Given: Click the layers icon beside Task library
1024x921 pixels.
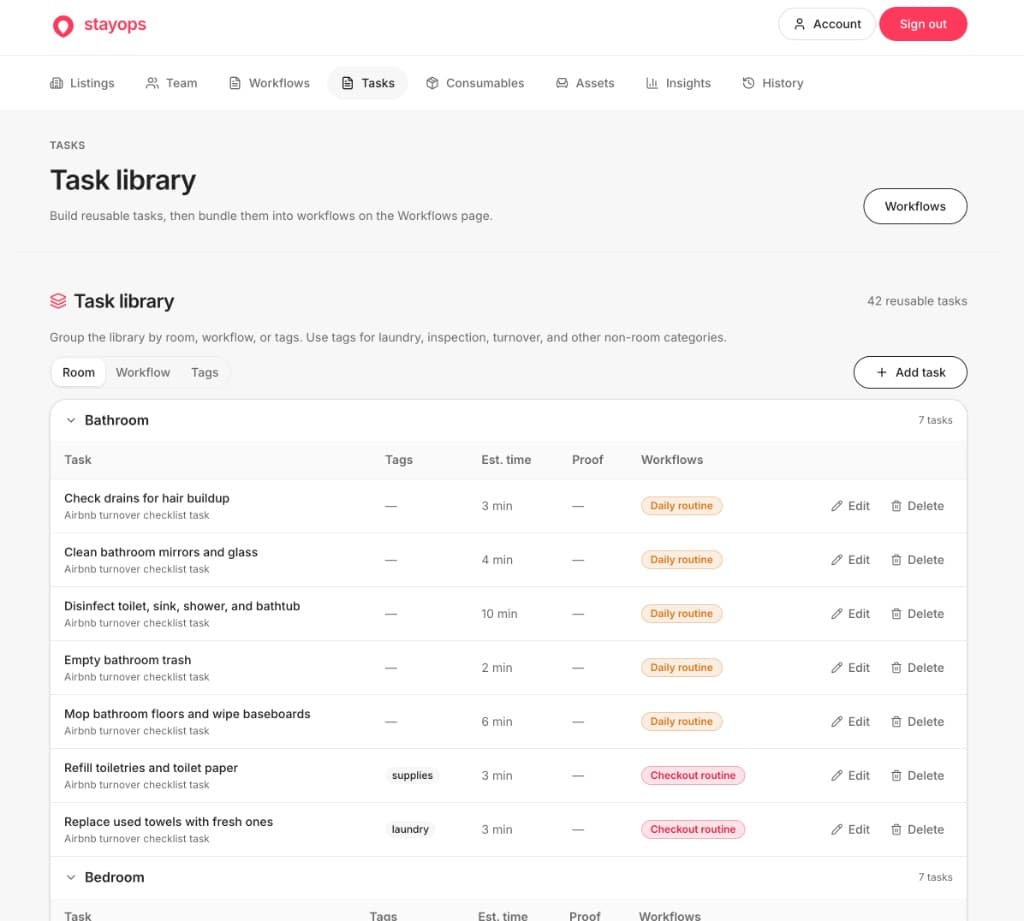Looking at the screenshot, I should (58, 300).
